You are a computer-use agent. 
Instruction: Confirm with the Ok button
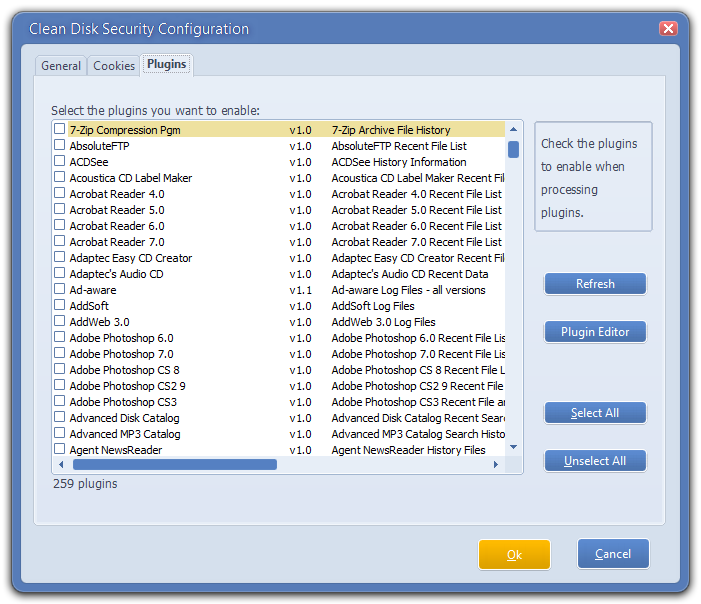514,555
